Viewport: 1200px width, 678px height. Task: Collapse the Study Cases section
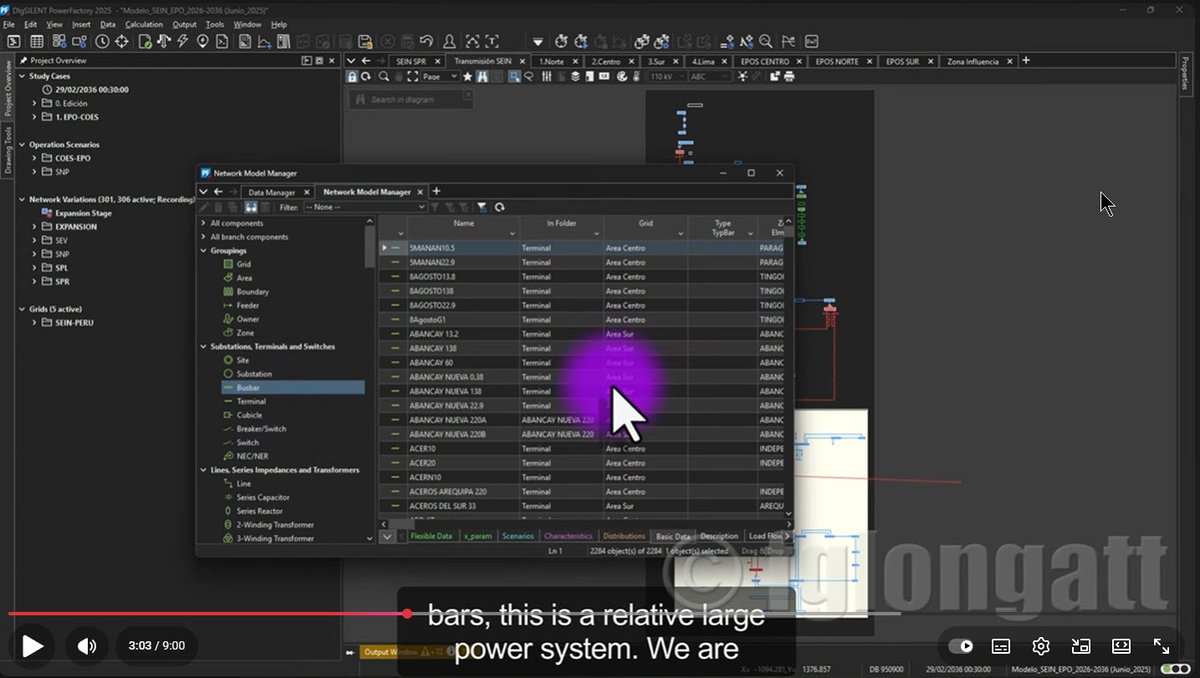pos(21,76)
